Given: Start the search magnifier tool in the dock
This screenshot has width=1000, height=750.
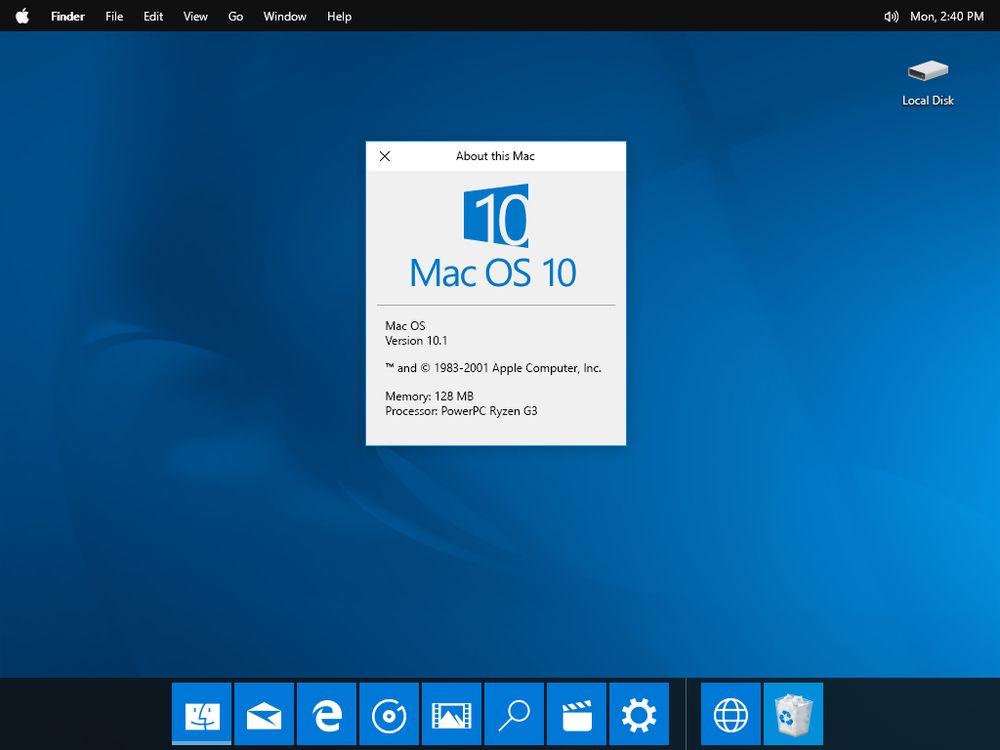Looking at the screenshot, I should tap(514, 714).
